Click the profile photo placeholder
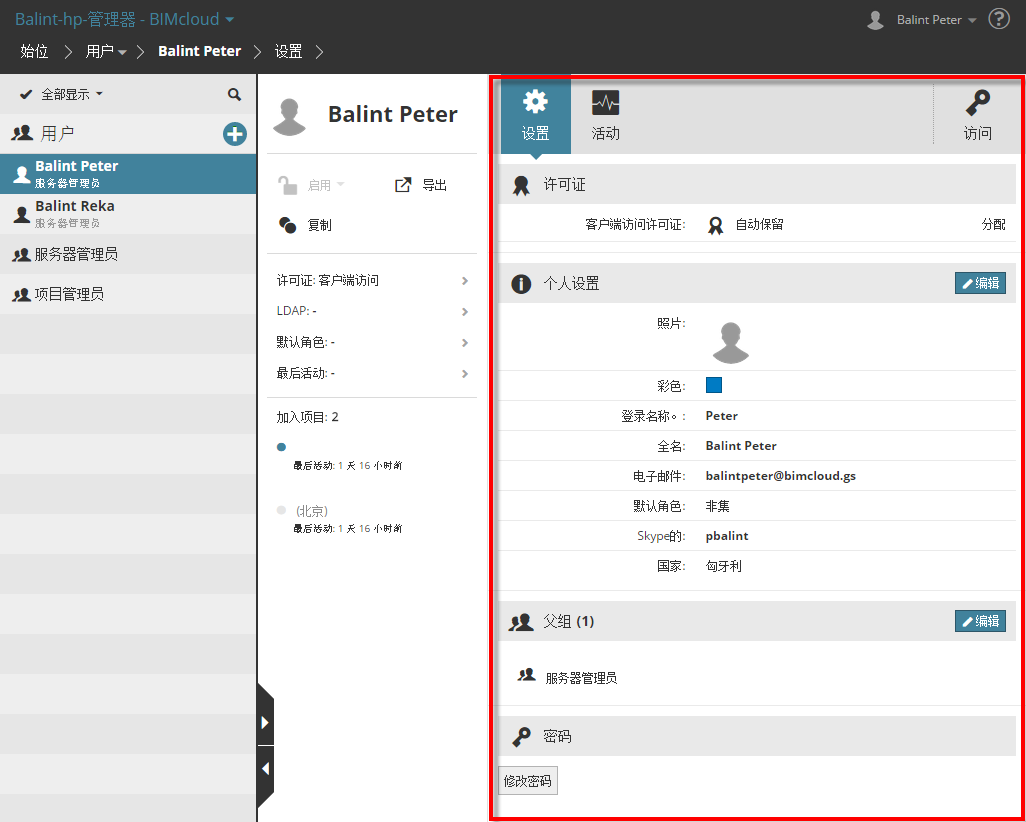 tap(730, 343)
